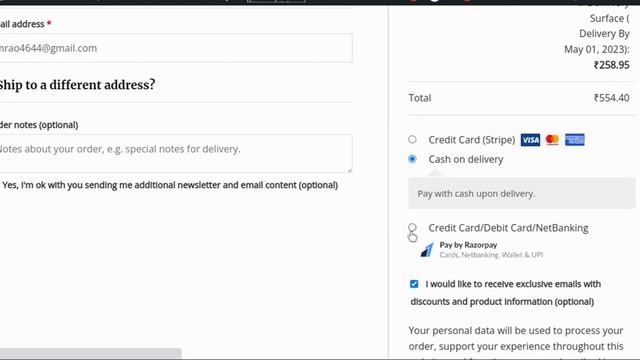Choose Credit Card/Debit Card/NetBanking radio option

point(412,227)
